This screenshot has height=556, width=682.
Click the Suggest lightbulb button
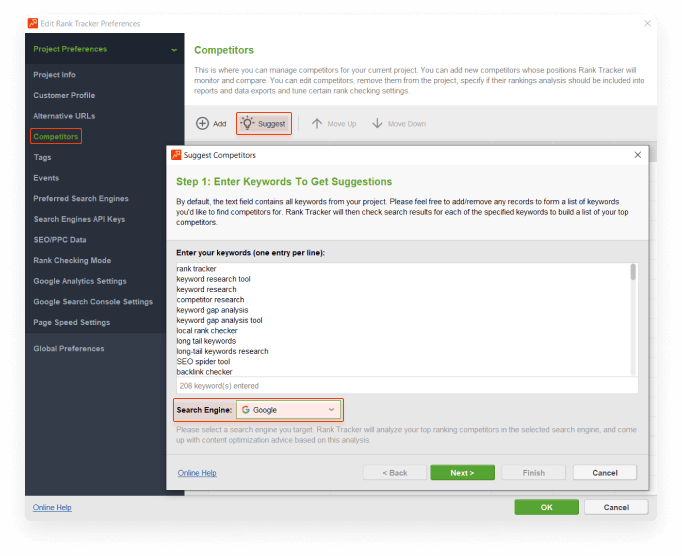tap(264, 124)
